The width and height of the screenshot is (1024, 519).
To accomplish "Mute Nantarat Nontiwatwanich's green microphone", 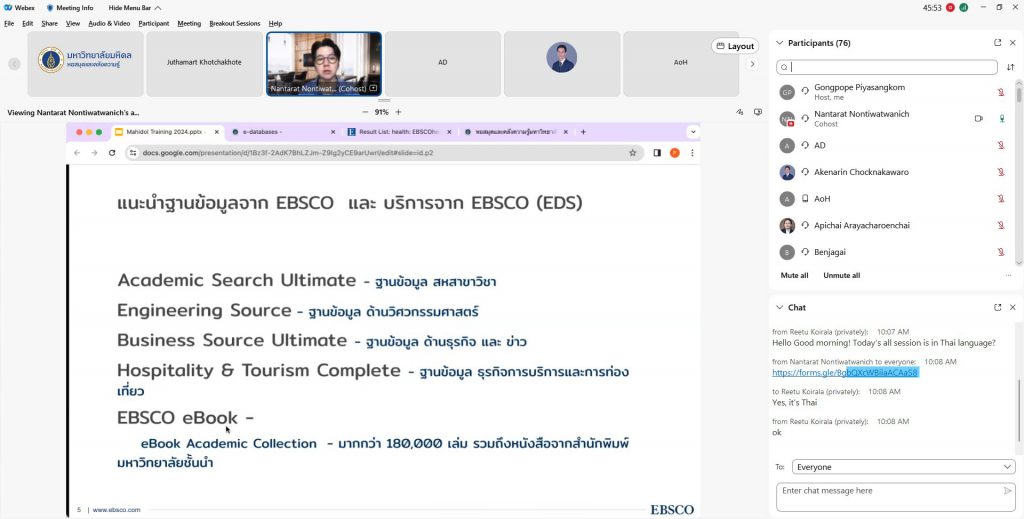I will point(1001,118).
